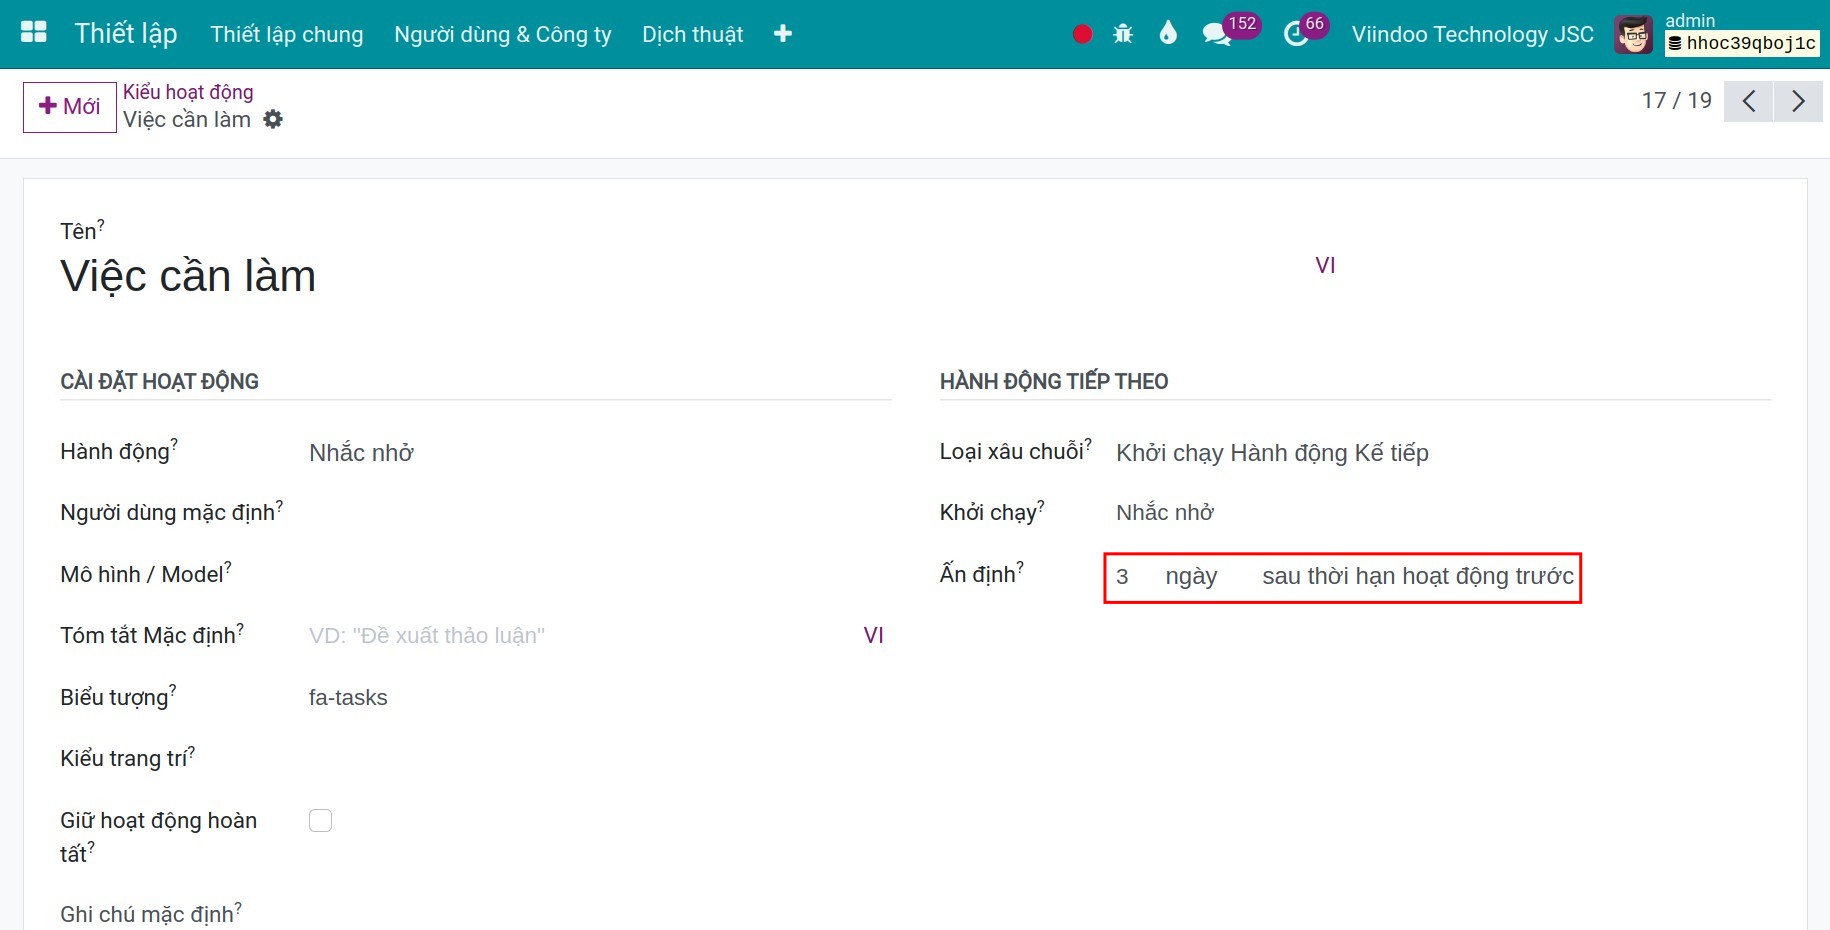Open activities clock icon with 66 badge
The height and width of the screenshot is (930, 1830).
(1296, 34)
